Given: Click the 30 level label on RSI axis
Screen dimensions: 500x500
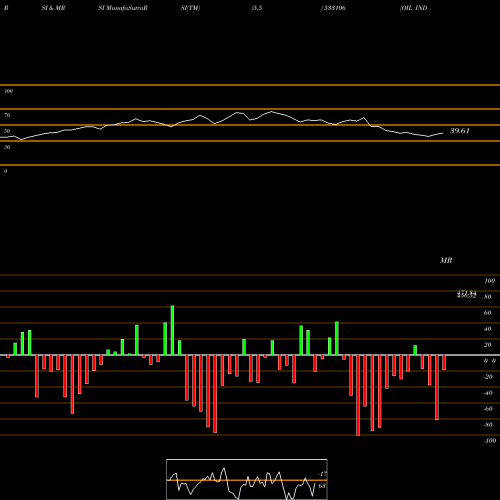Looking at the screenshot, I should [7, 147].
